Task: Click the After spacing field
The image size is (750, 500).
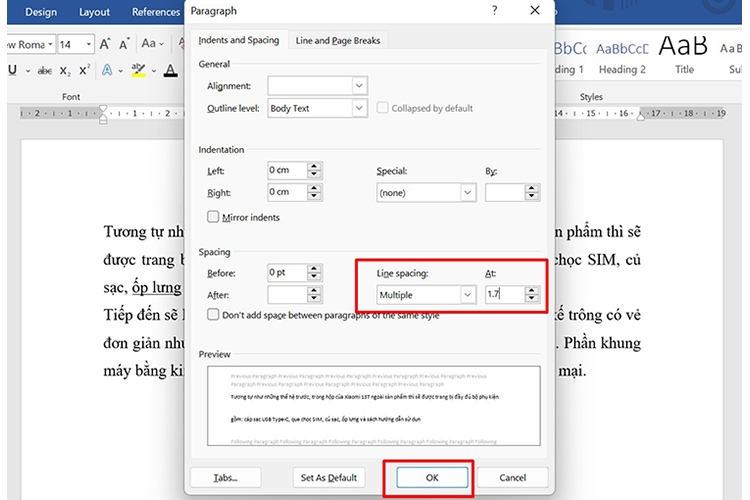Action: (287, 295)
